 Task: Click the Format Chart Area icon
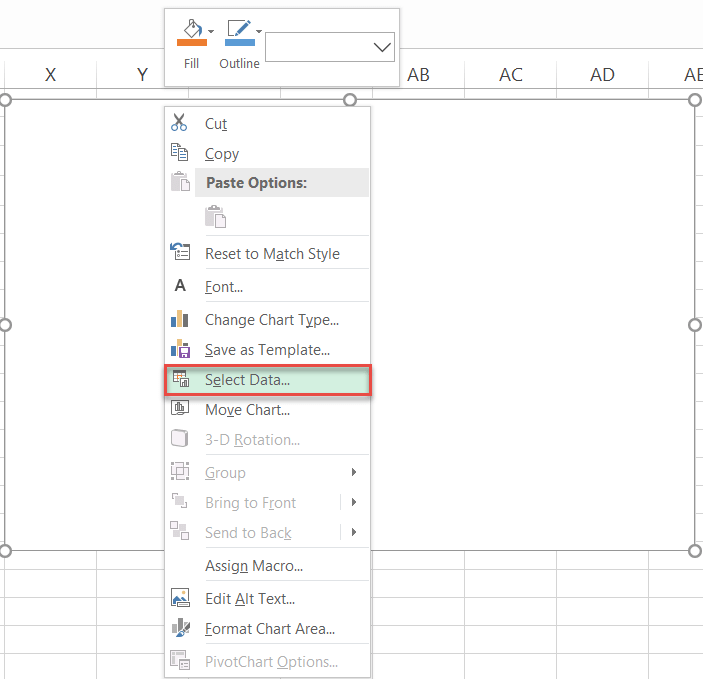[181, 627]
